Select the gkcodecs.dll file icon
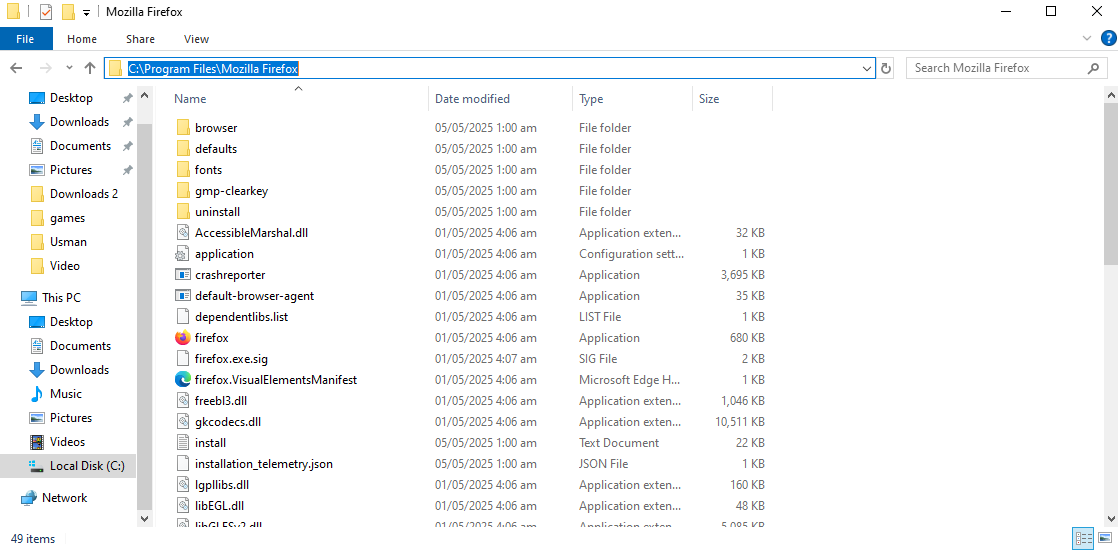1118x551 pixels. point(183,422)
